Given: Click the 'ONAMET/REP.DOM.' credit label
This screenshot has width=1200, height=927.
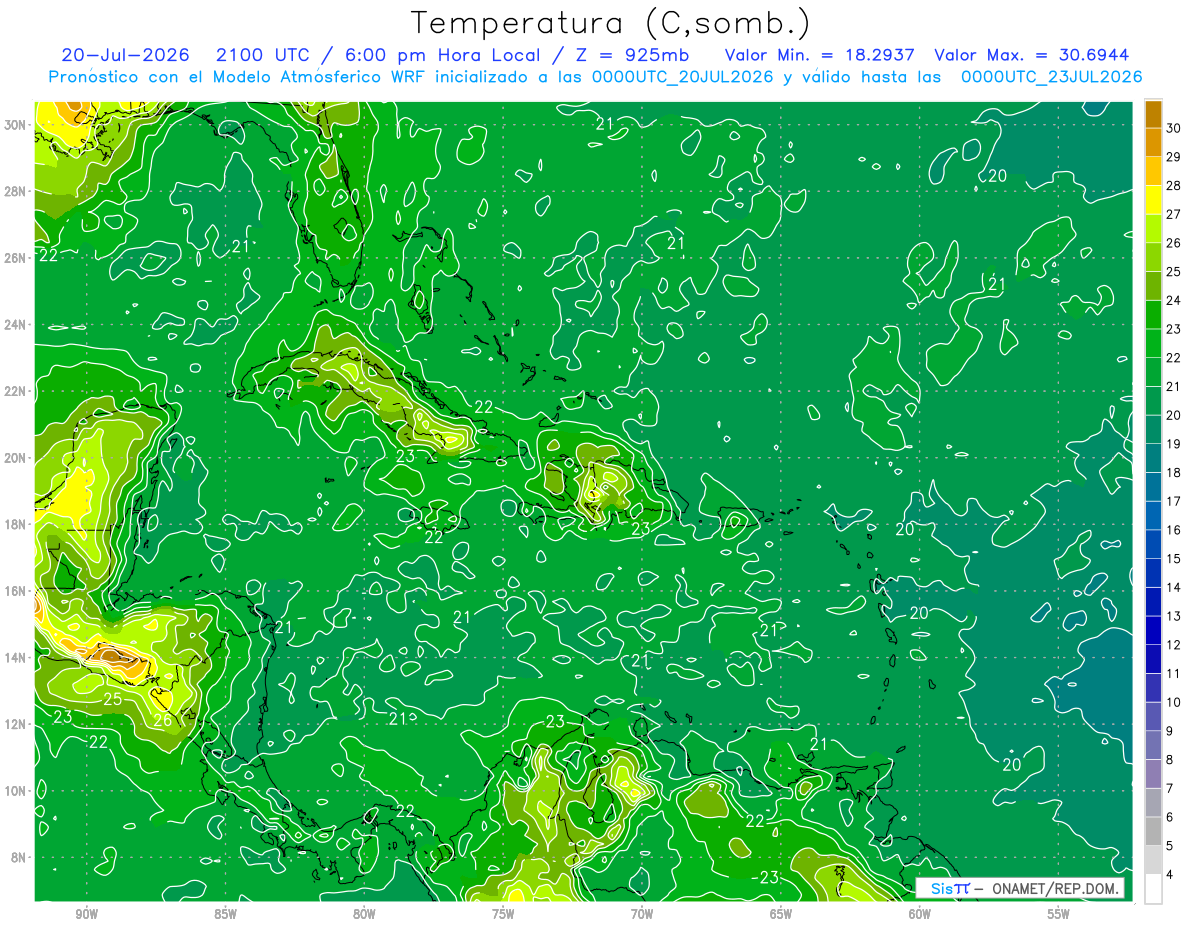Looking at the screenshot, I should pos(1054,889).
